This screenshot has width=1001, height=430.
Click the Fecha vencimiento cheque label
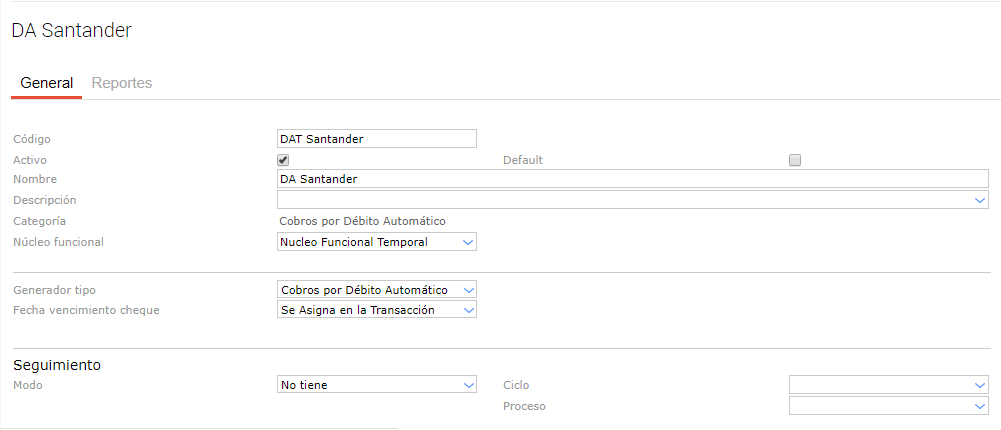(86, 310)
